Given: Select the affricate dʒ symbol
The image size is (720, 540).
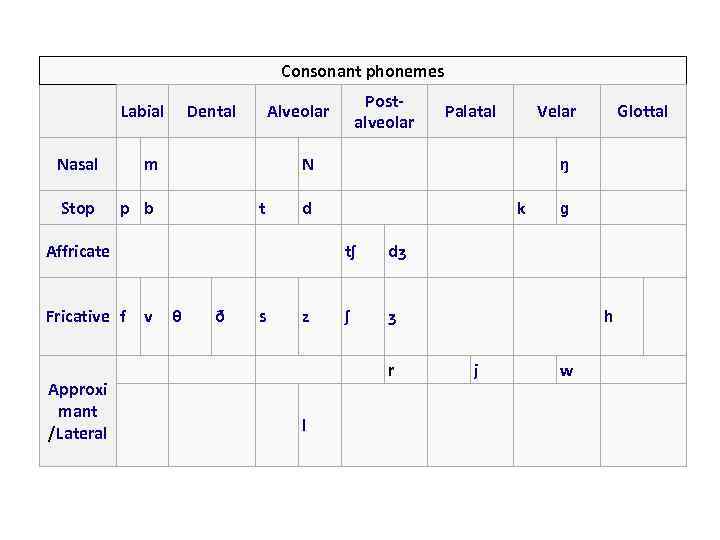Looking at the screenshot, I should (x=397, y=251).
